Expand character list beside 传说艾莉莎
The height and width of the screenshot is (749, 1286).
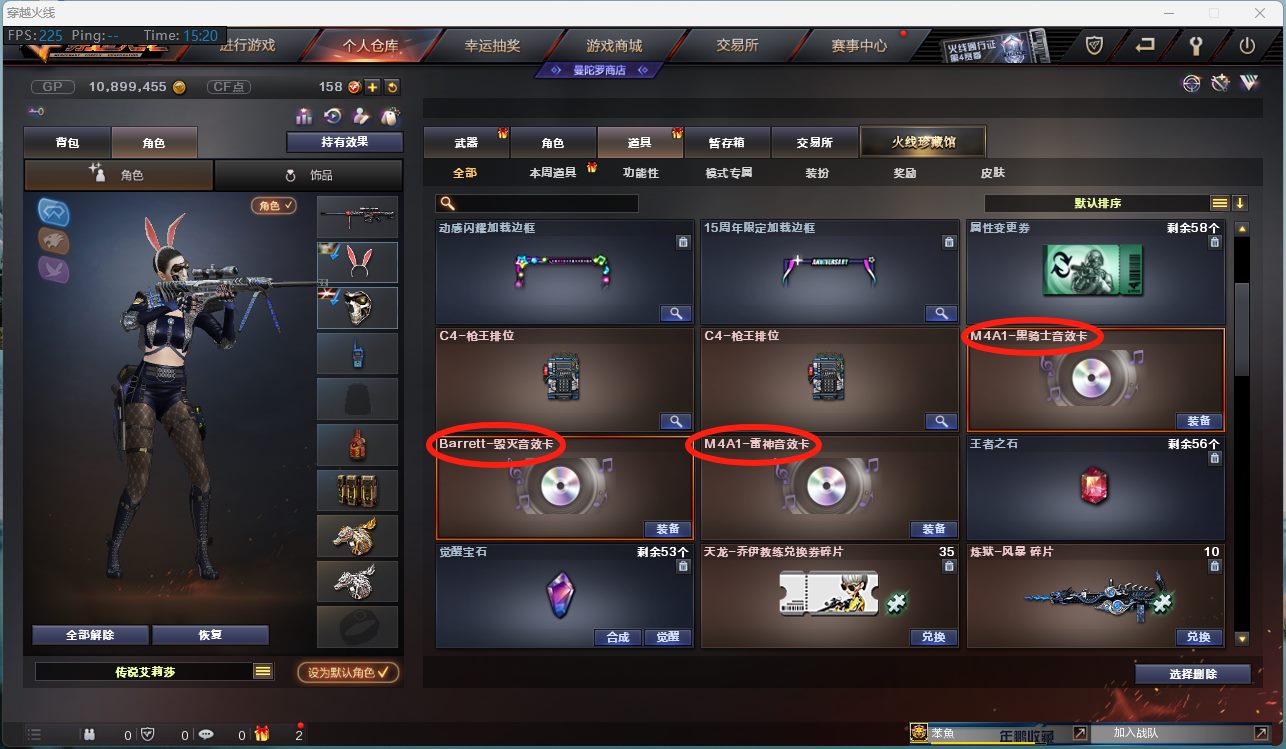click(x=263, y=672)
